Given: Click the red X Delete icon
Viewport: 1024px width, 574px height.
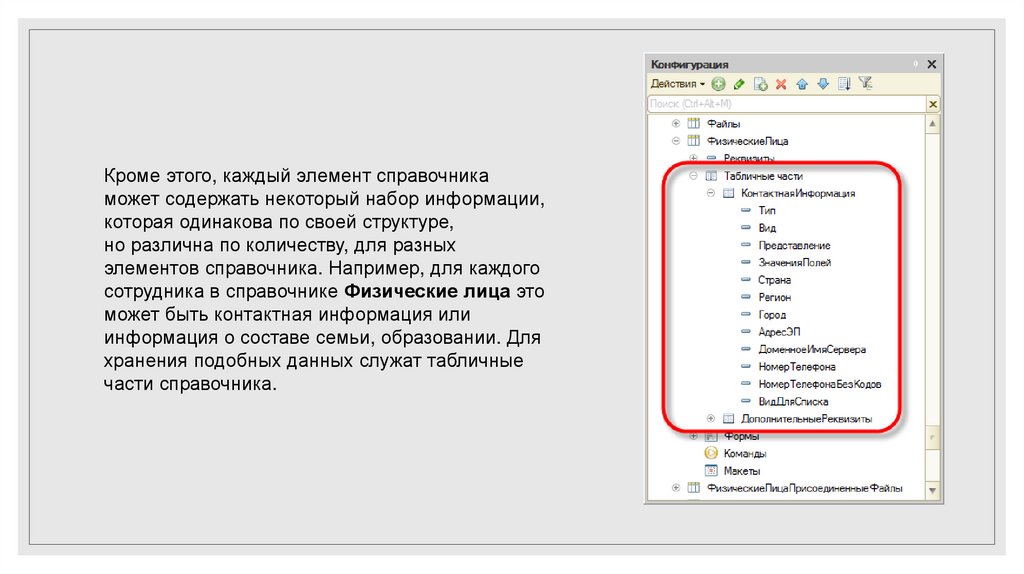Looking at the screenshot, I should (x=781, y=84).
